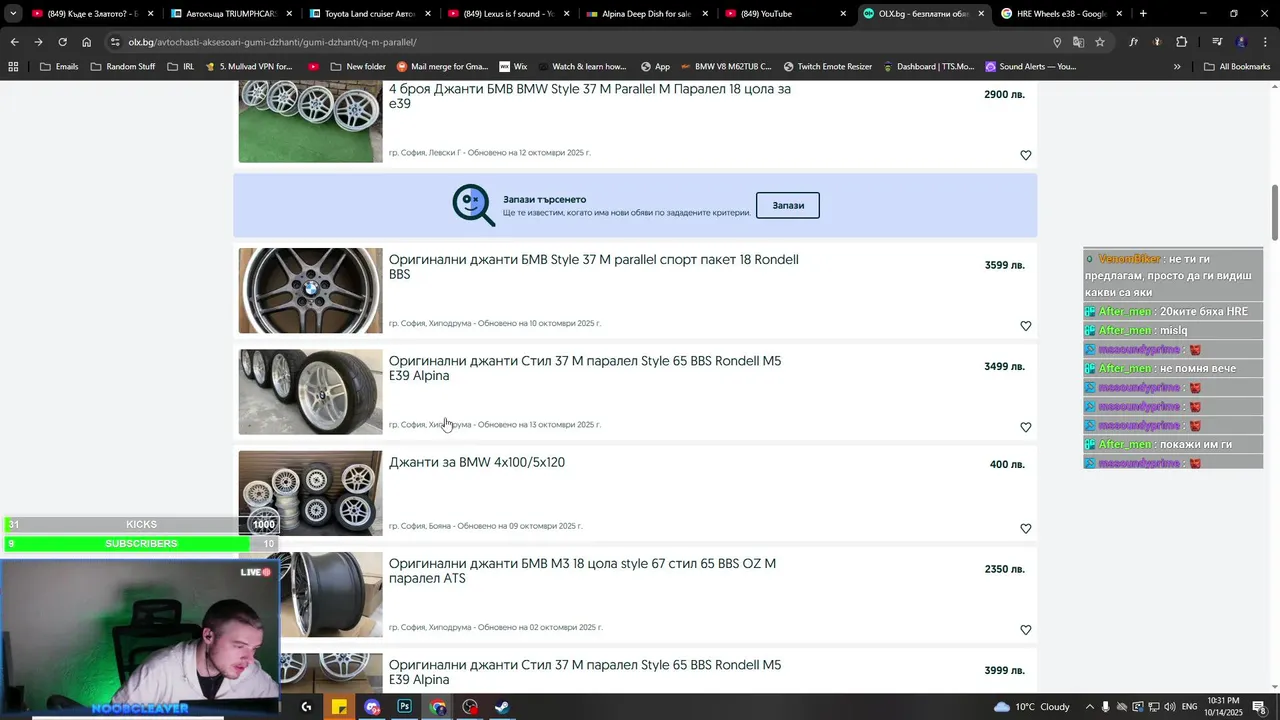Open the Джанти за BMW 4x100/5x120 listing title
Image resolution: width=1280 pixels, height=720 pixels.
pos(477,462)
